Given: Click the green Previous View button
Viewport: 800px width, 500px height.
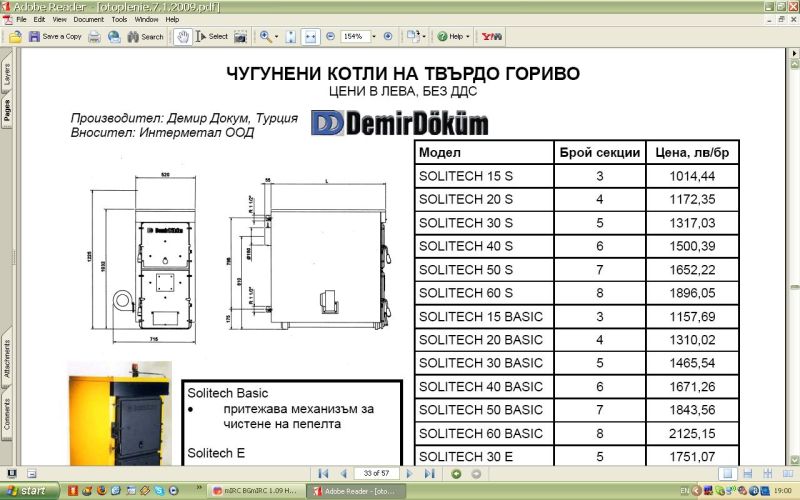Looking at the screenshot, I should coord(455,473).
